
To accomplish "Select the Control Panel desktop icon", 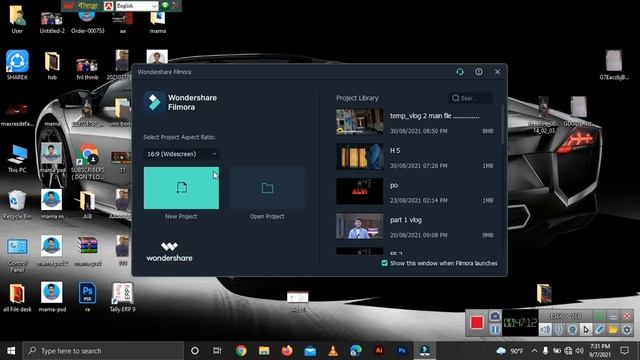I will (x=17, y=255).
